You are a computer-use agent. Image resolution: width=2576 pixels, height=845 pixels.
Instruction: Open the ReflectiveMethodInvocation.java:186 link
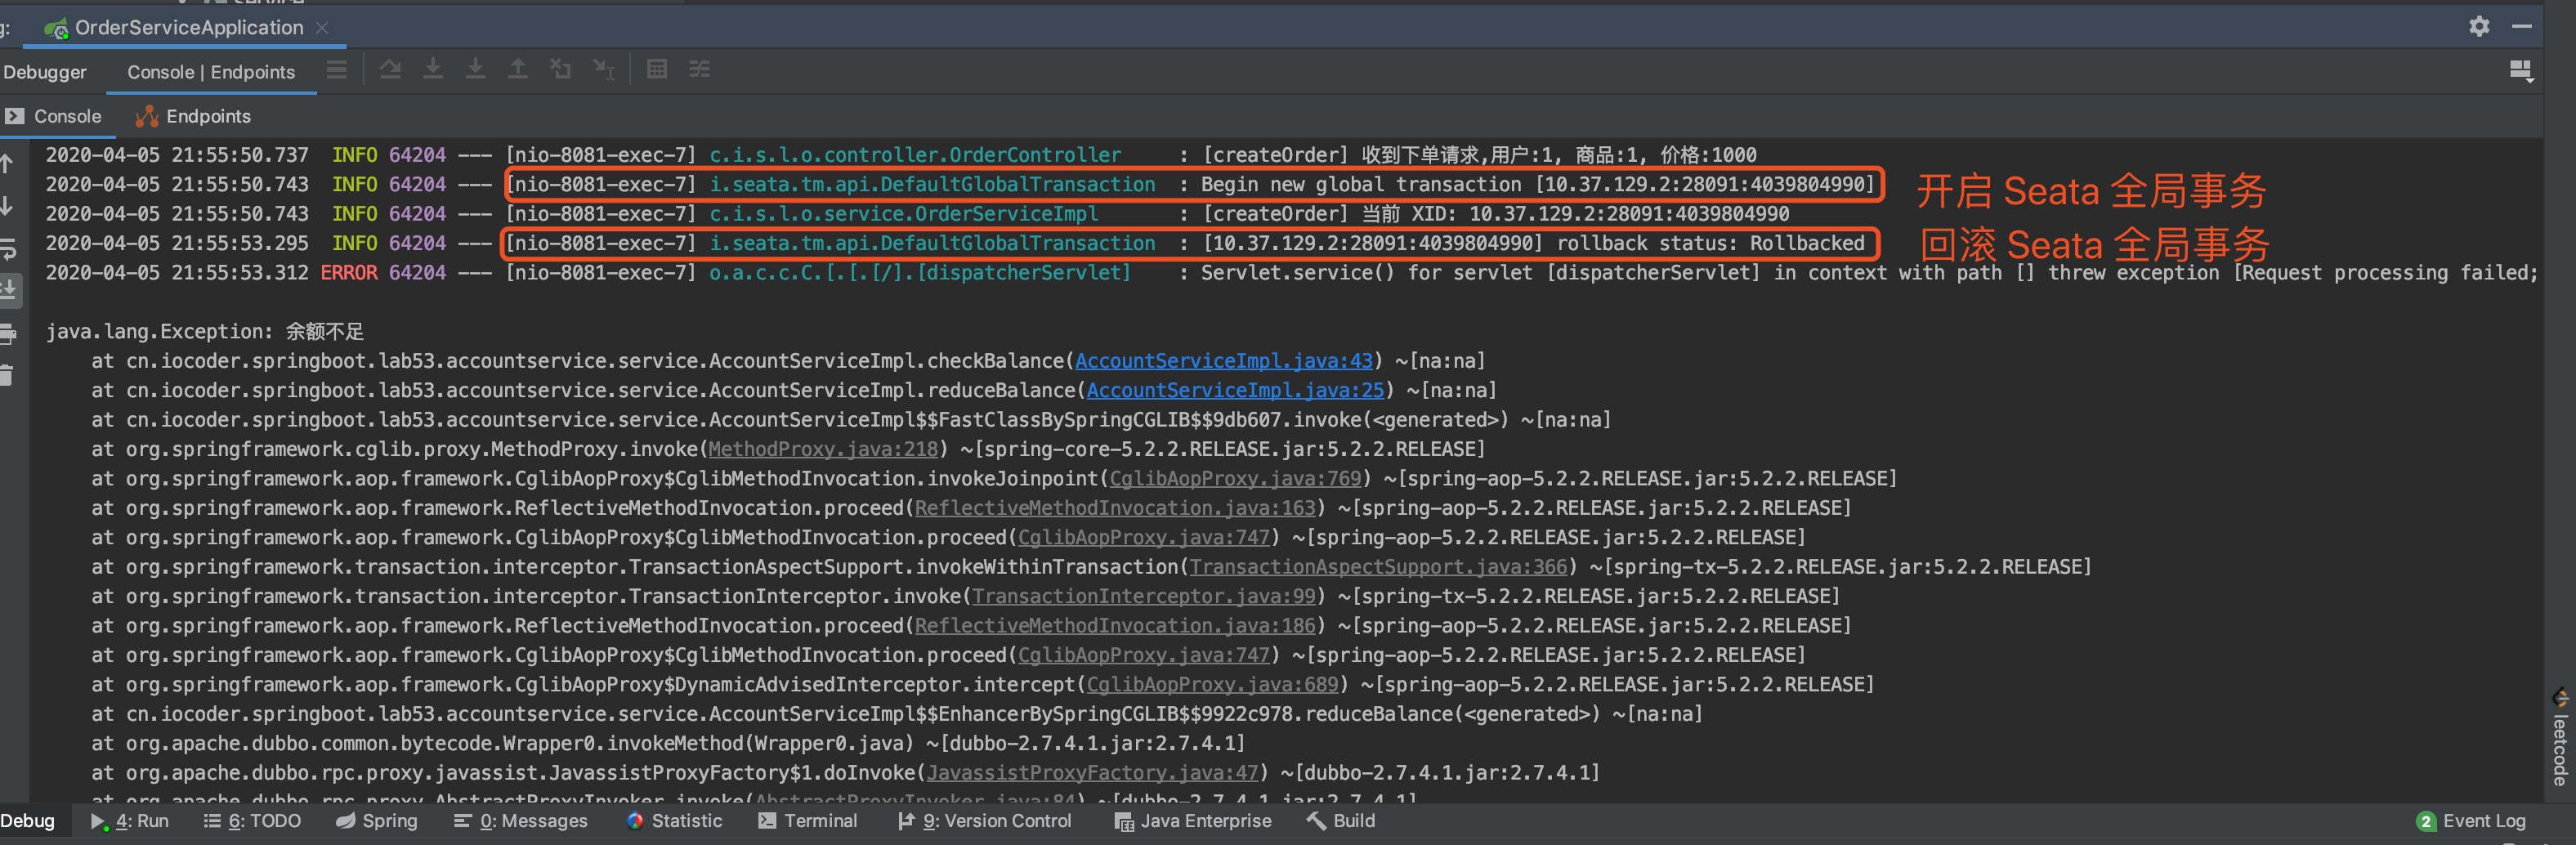coord(1115,626)
